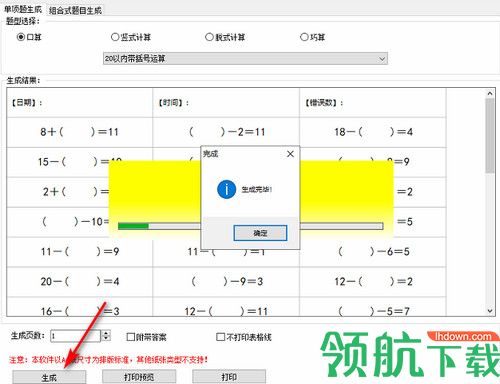The width and height of the screenshot is (500, 384).
Task: Click the results scrollbar up arrow
Action: pos(490,94)
